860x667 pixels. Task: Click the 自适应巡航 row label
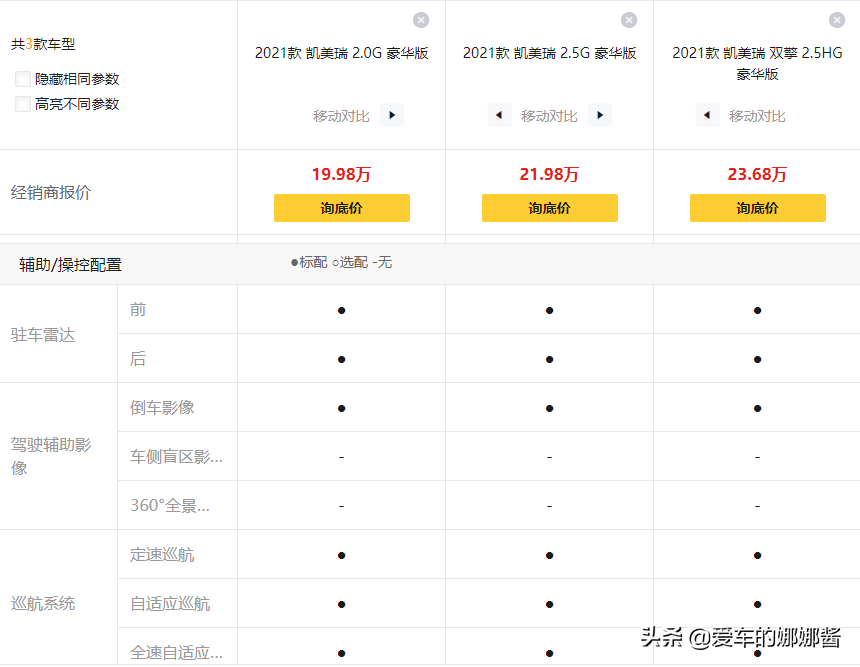click(170, 603)
